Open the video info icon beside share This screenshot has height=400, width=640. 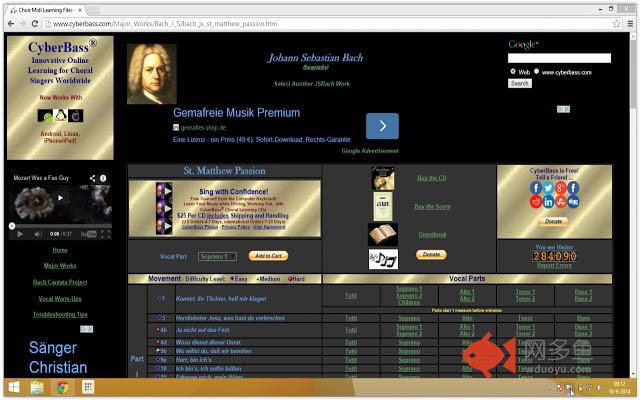click(x=103, y=178)
